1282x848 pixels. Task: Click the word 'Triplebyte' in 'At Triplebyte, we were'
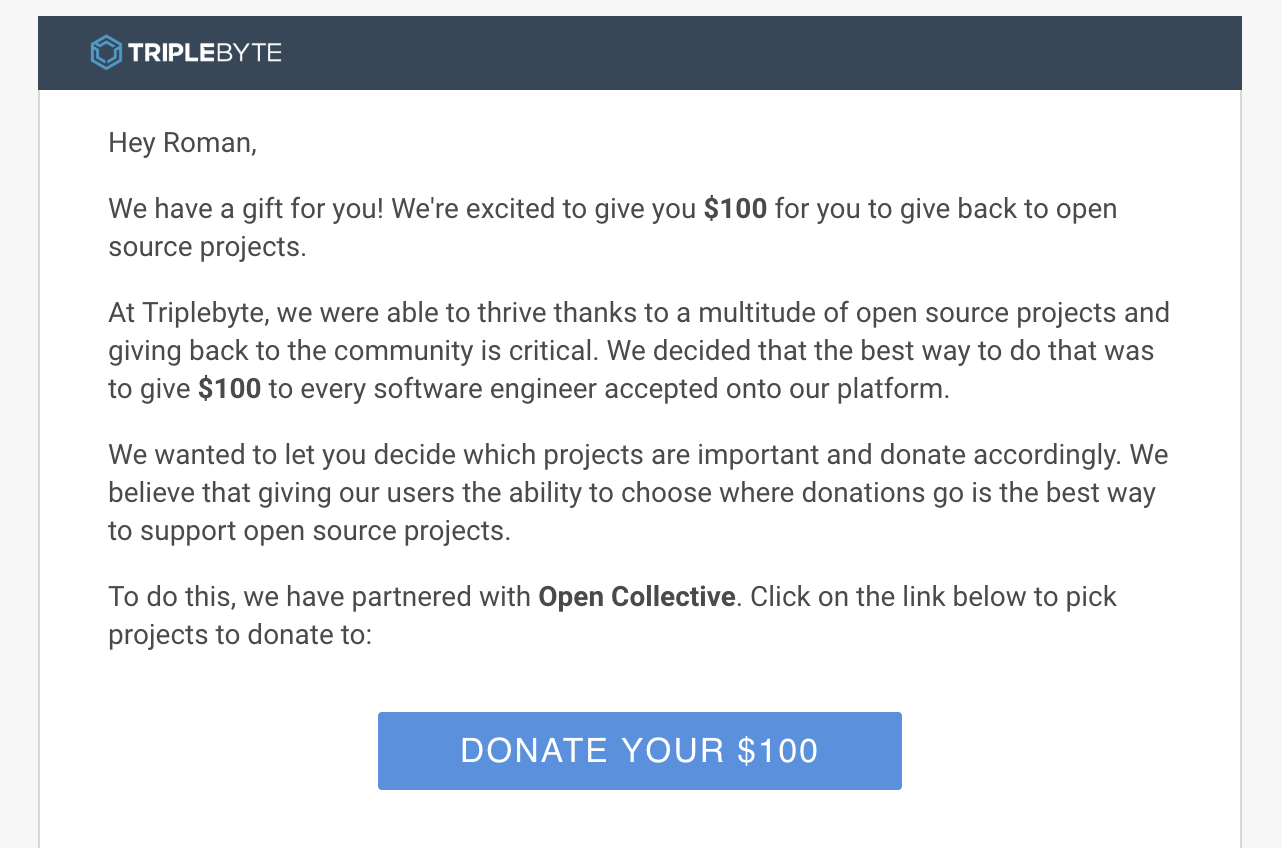click(x=205, y=313)
